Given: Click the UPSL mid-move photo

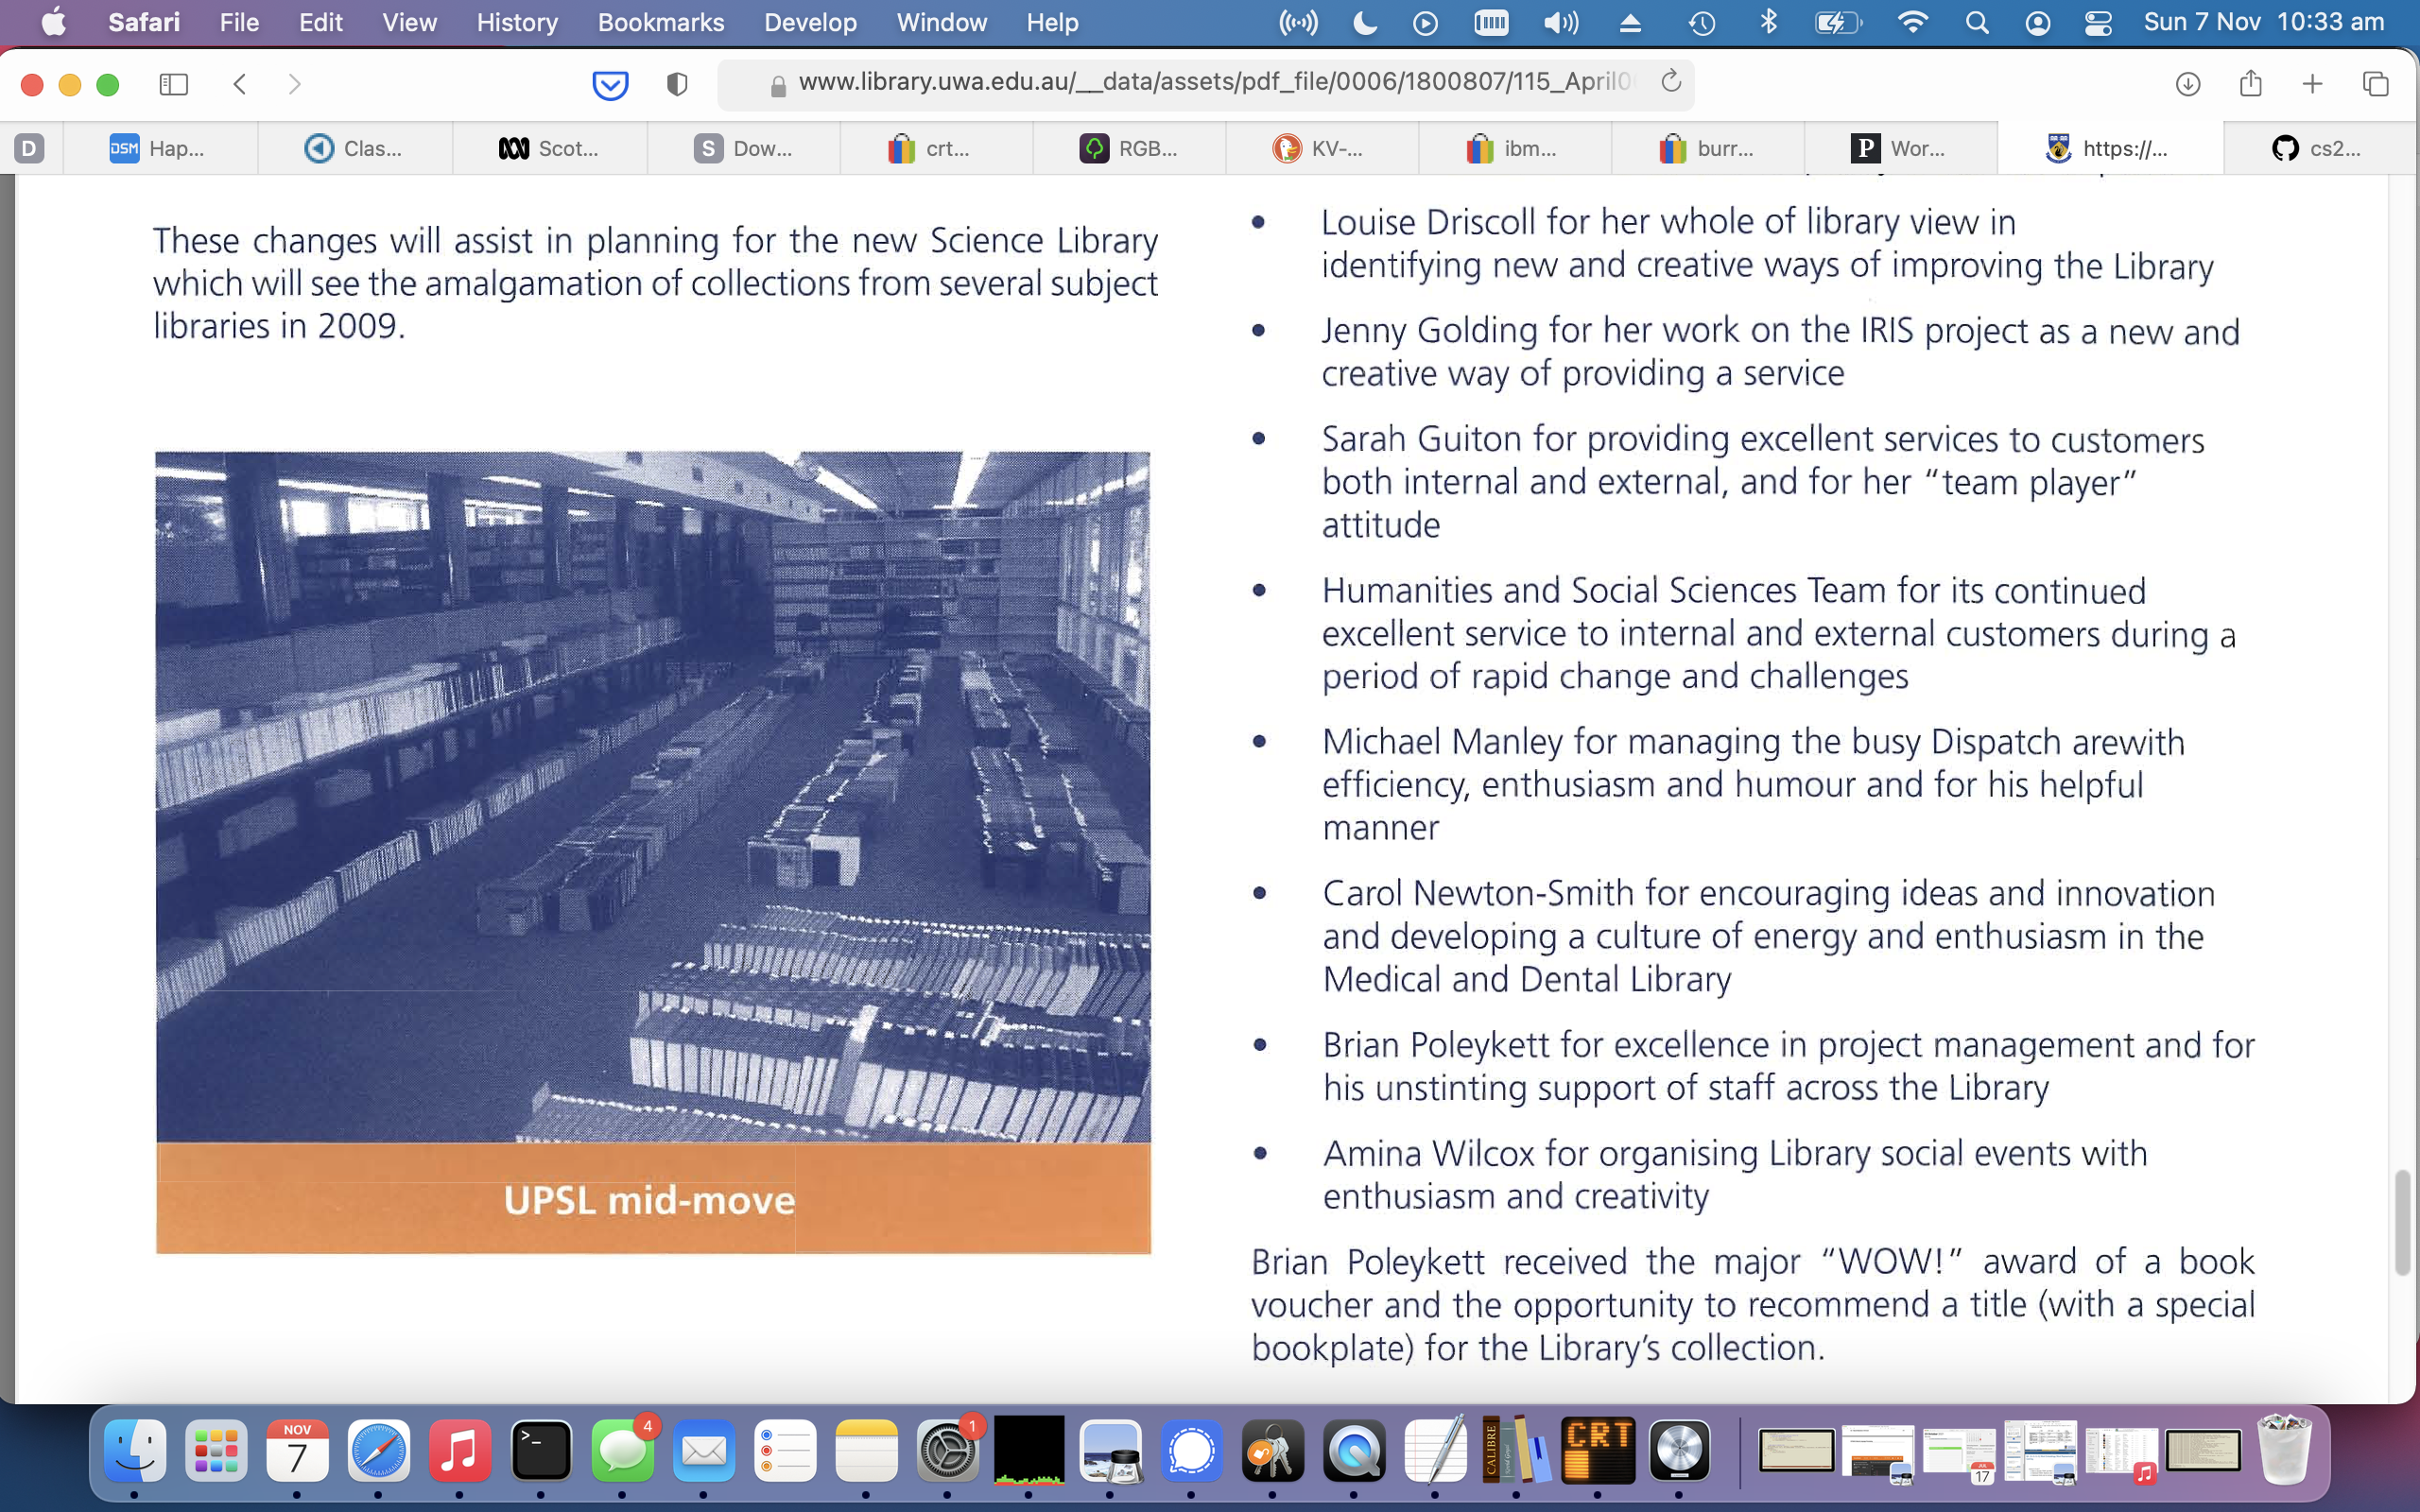Looking at the screenshot, I should (652, 796).
